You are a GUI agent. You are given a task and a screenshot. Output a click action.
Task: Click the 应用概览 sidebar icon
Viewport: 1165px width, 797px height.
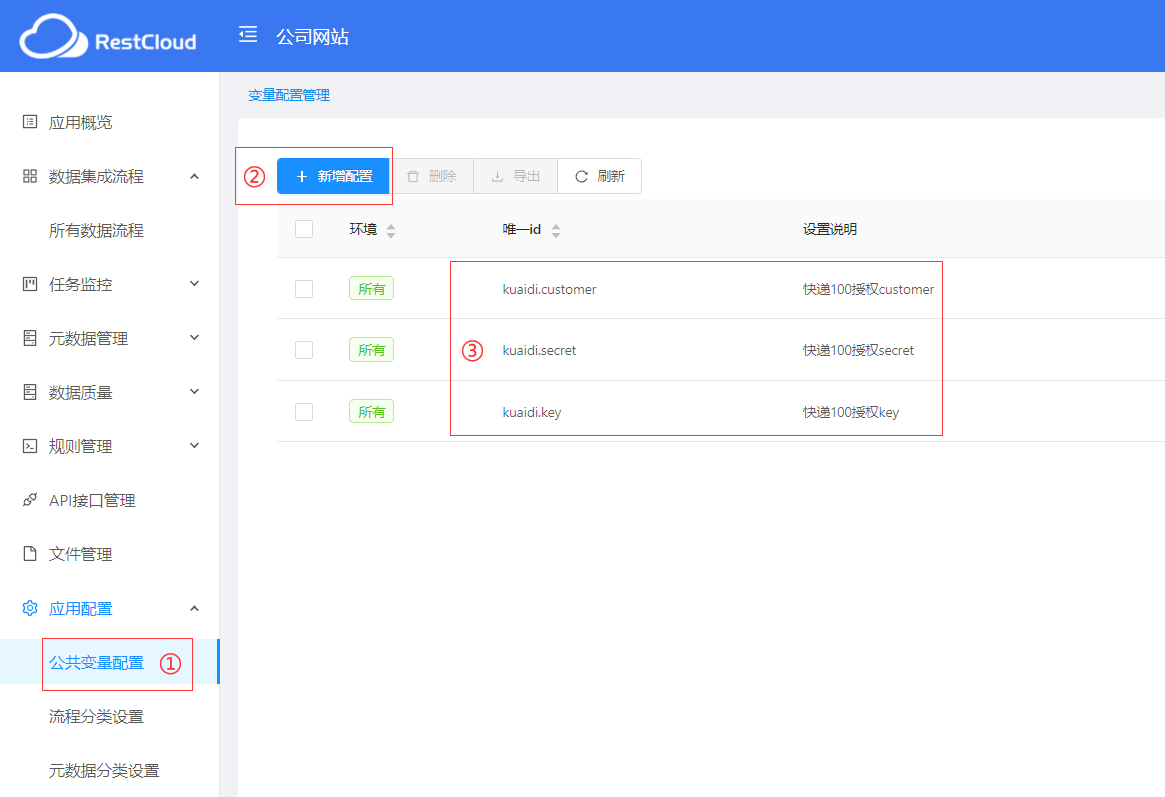pyautogui.click(x=30, y=122)
